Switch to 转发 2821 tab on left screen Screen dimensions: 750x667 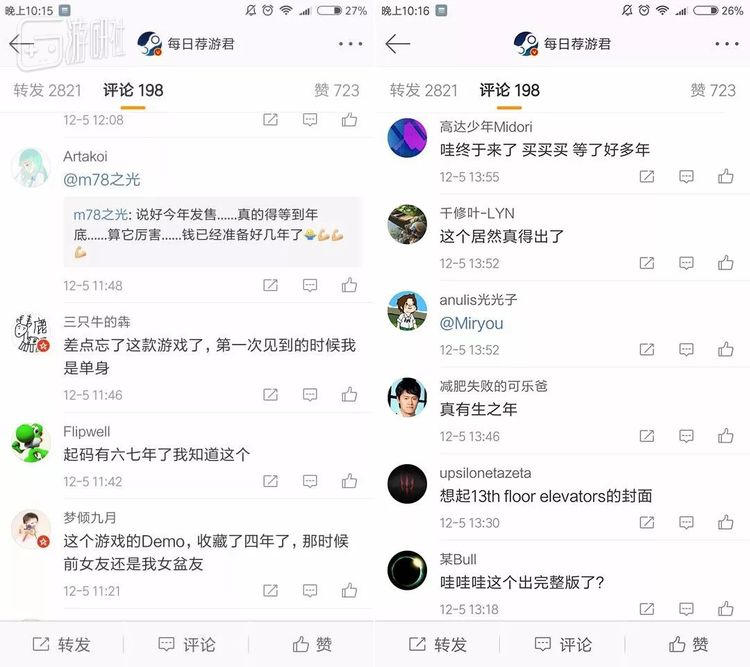47,90
